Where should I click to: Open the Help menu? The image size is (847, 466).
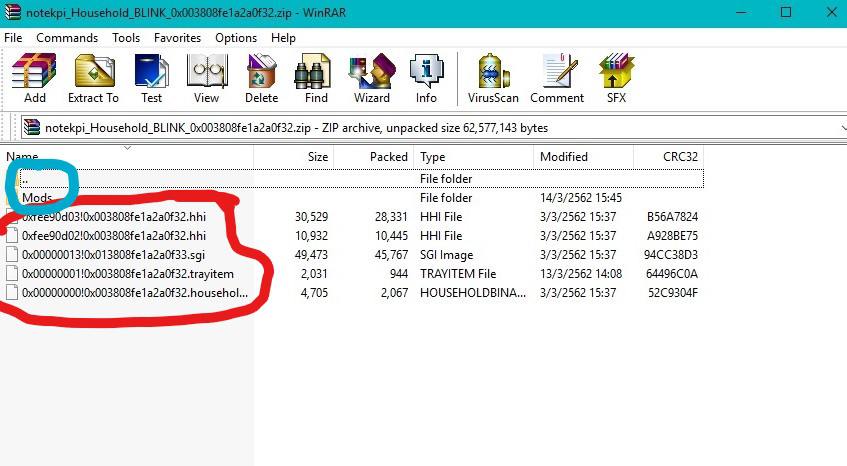[283, 38]
